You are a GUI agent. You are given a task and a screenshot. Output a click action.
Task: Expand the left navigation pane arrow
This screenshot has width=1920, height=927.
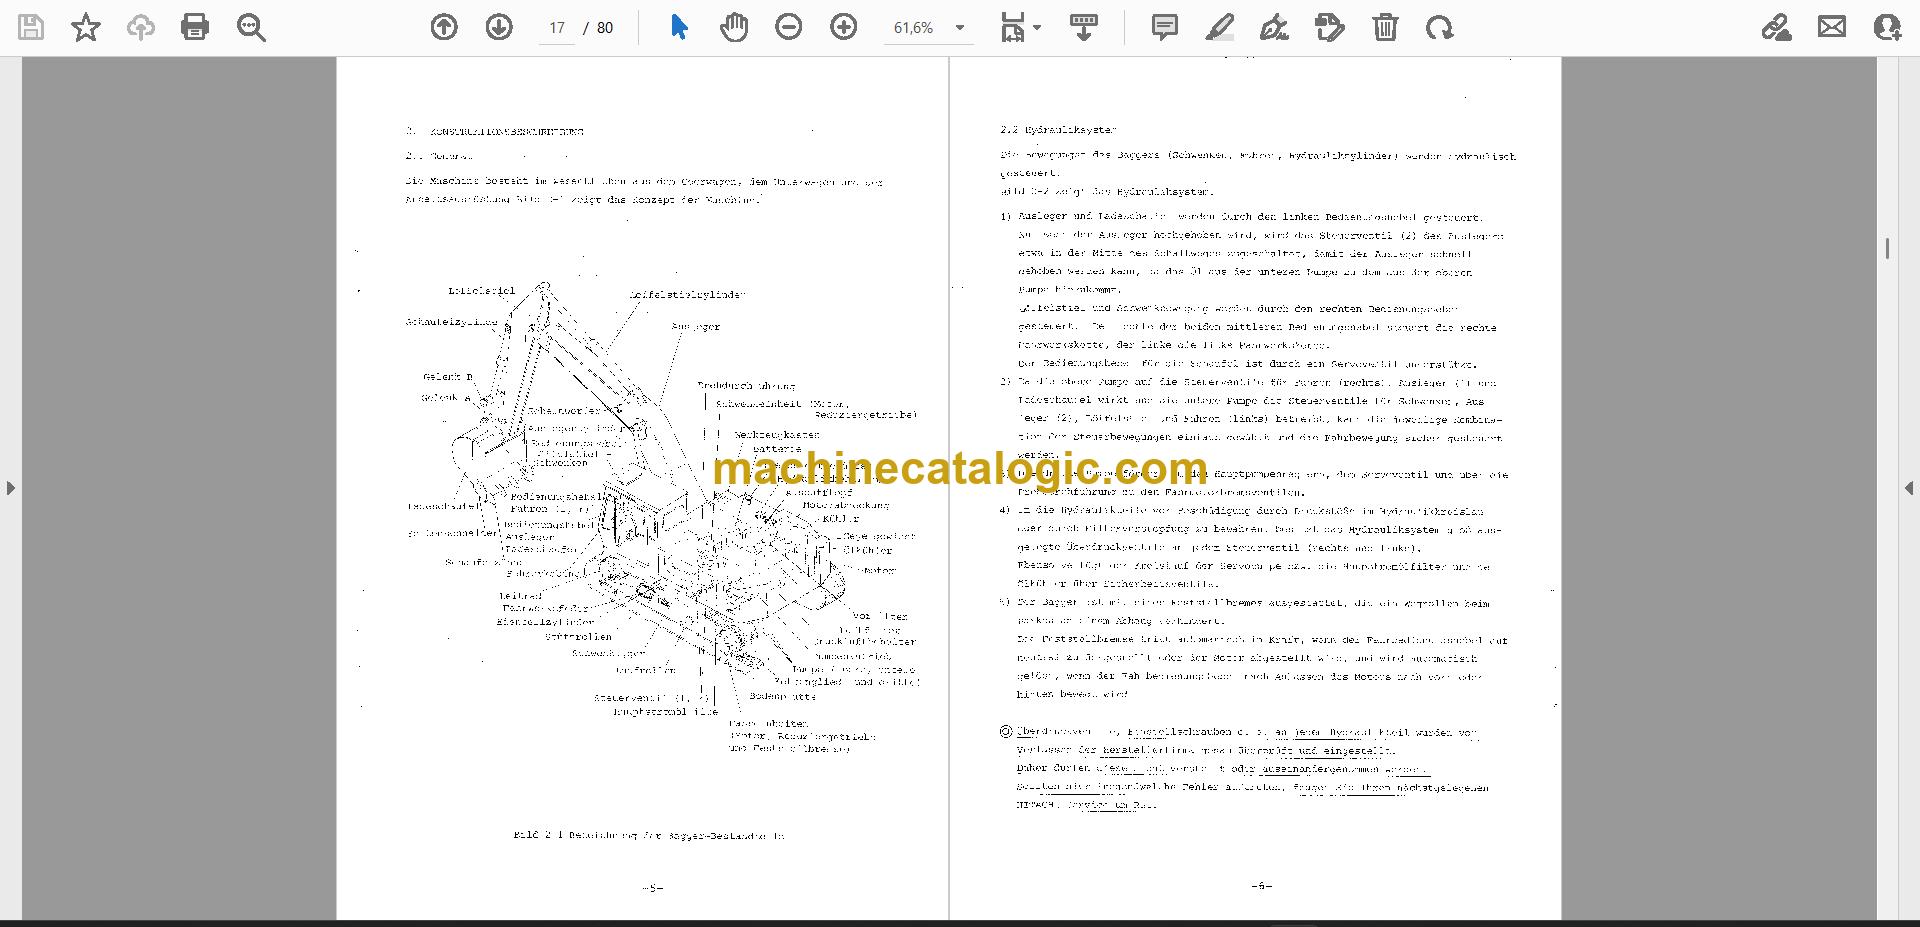point(10,488)
